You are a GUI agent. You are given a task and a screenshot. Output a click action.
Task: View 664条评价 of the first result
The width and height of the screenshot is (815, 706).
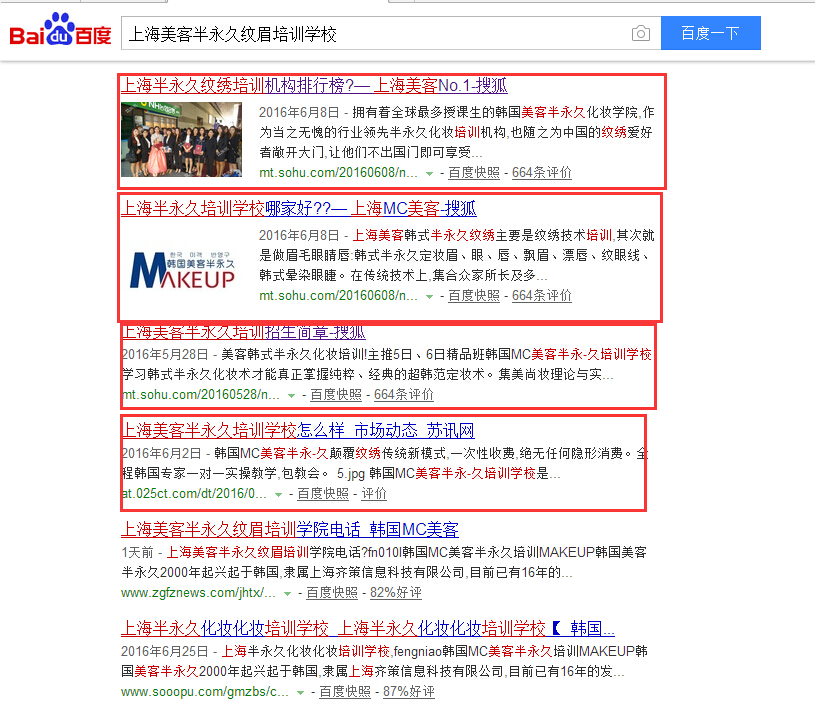point(542,173)
